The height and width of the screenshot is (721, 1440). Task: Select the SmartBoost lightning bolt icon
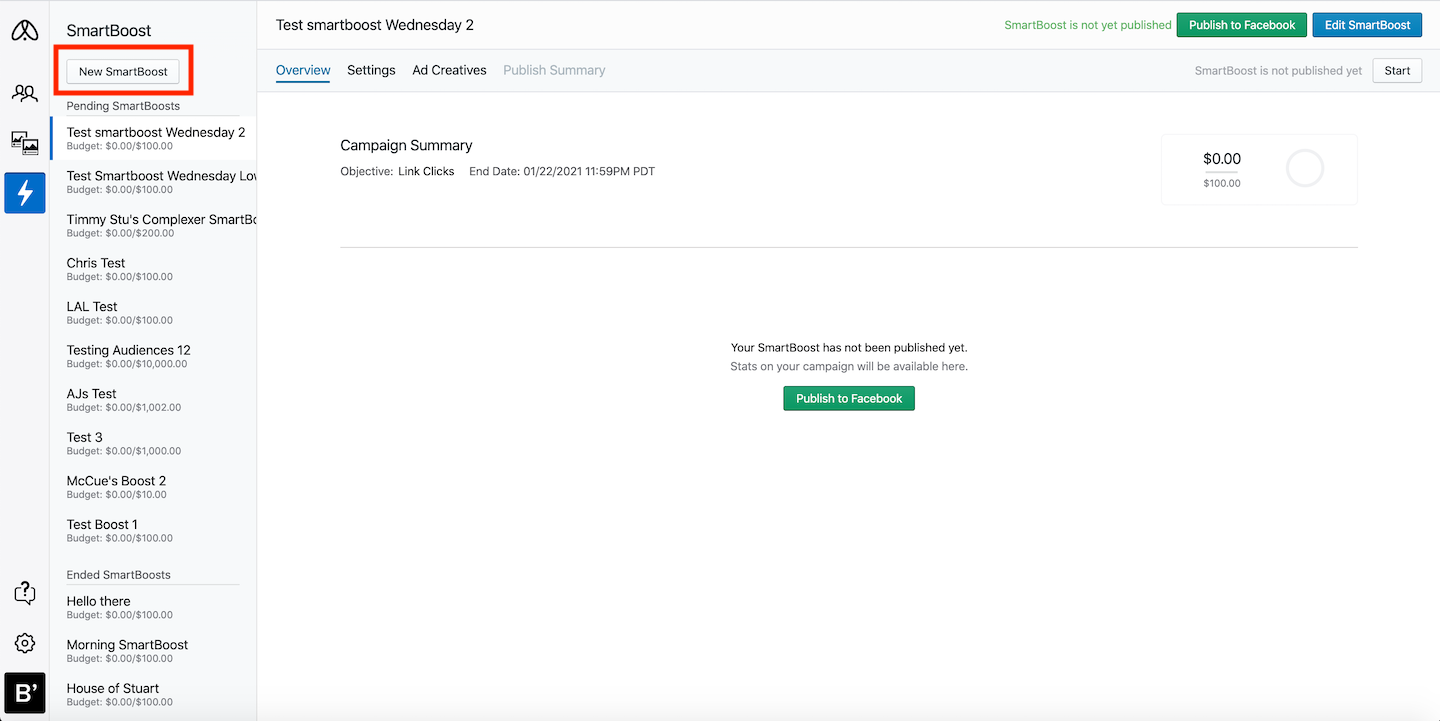[x=25, y=193]
